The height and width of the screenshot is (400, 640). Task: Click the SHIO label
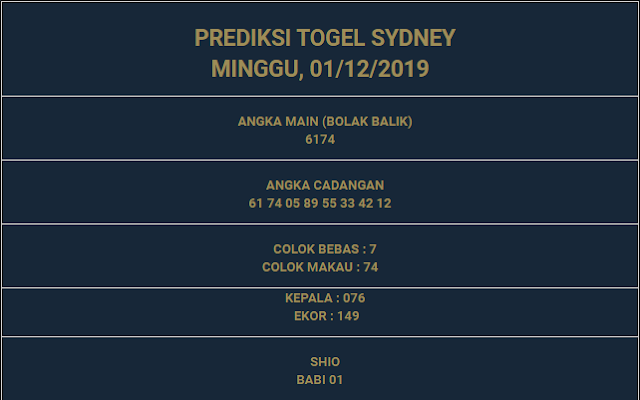coord(325,362)
